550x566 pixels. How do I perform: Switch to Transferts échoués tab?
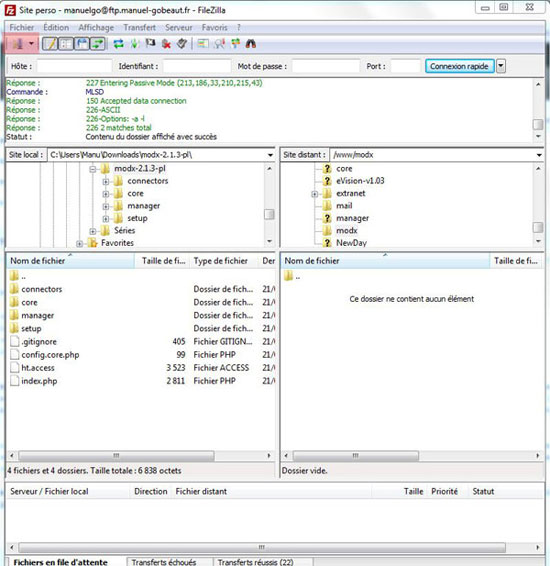click(164, 562)
